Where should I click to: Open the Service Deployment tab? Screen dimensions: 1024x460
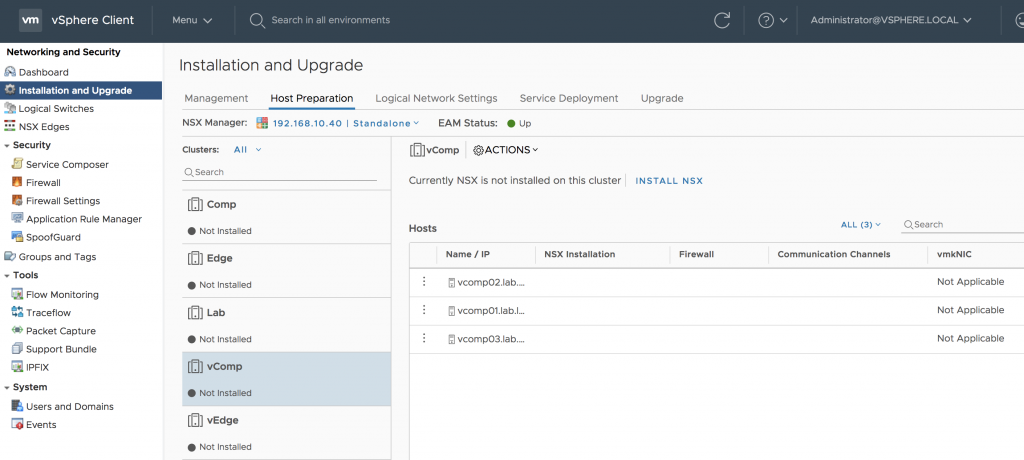click(569, 99)
